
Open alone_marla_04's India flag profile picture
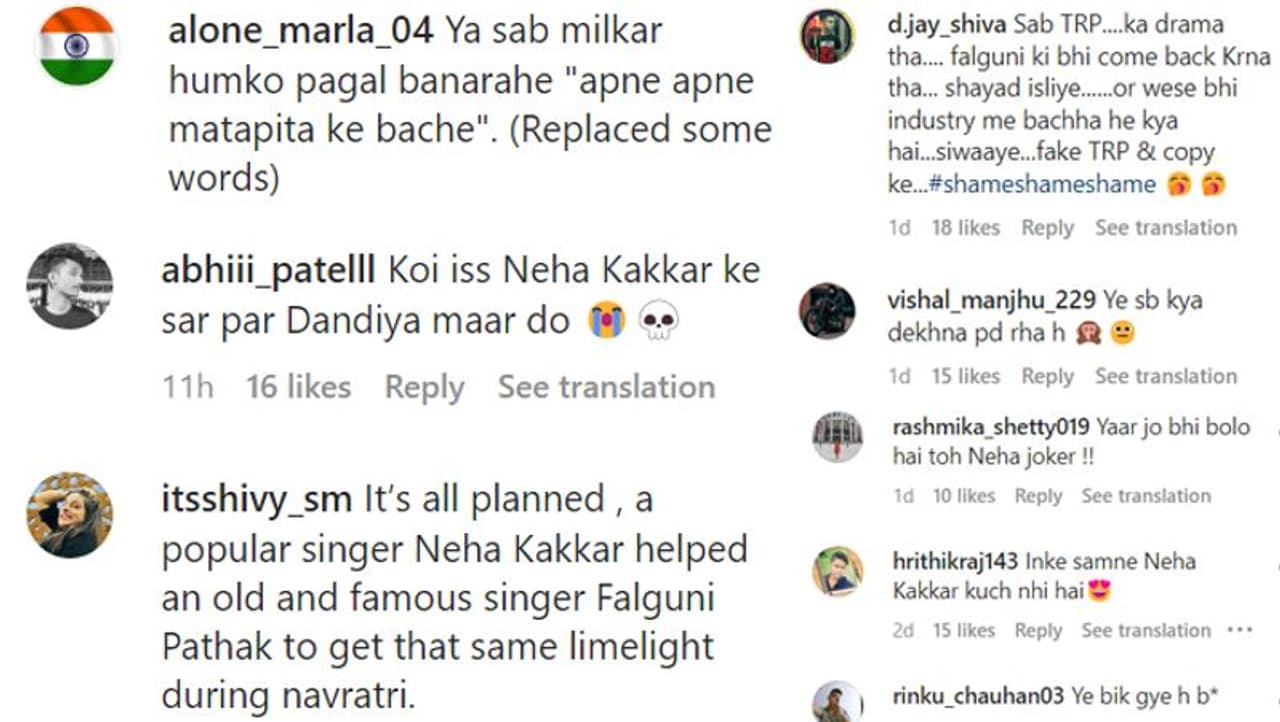(x=78, y=45)
